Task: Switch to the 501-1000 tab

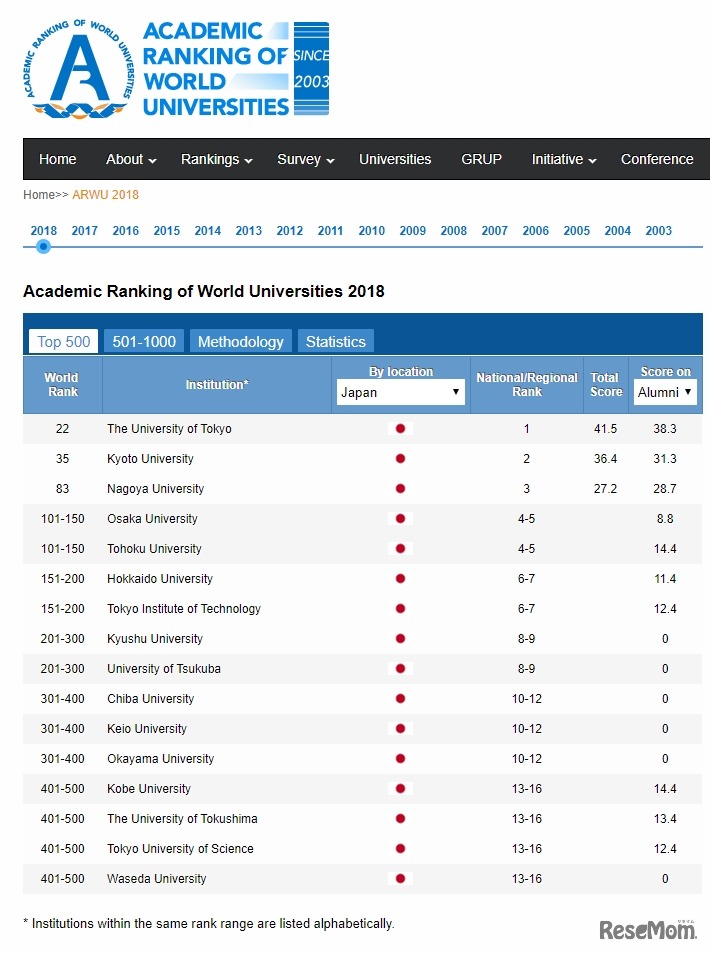Action: tap(144, 342)
